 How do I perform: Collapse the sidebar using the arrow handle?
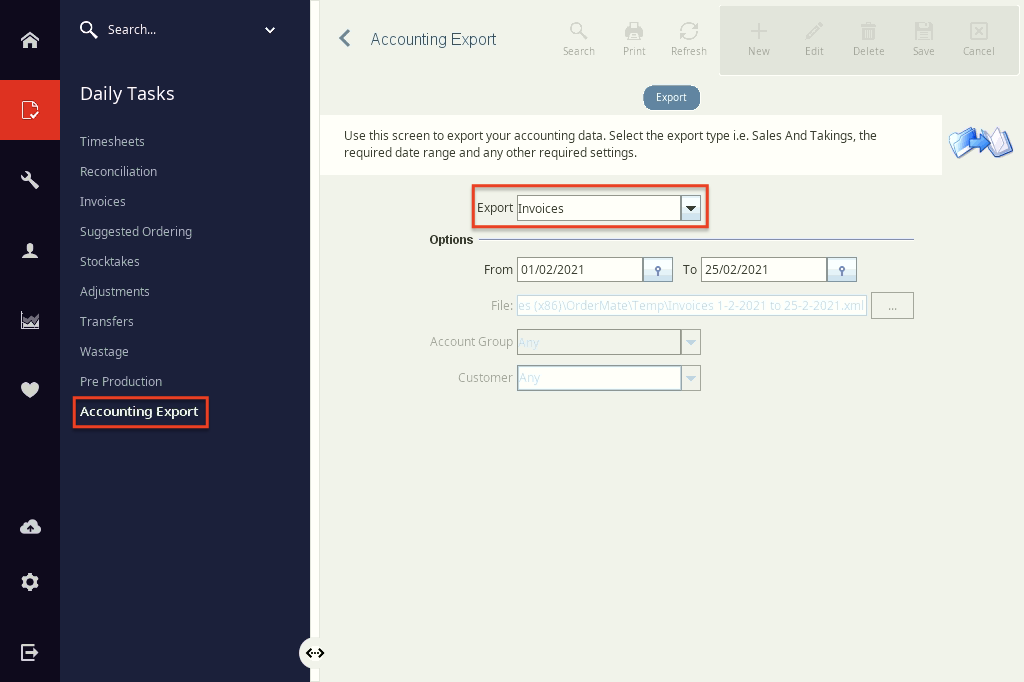tap(315, 652)
